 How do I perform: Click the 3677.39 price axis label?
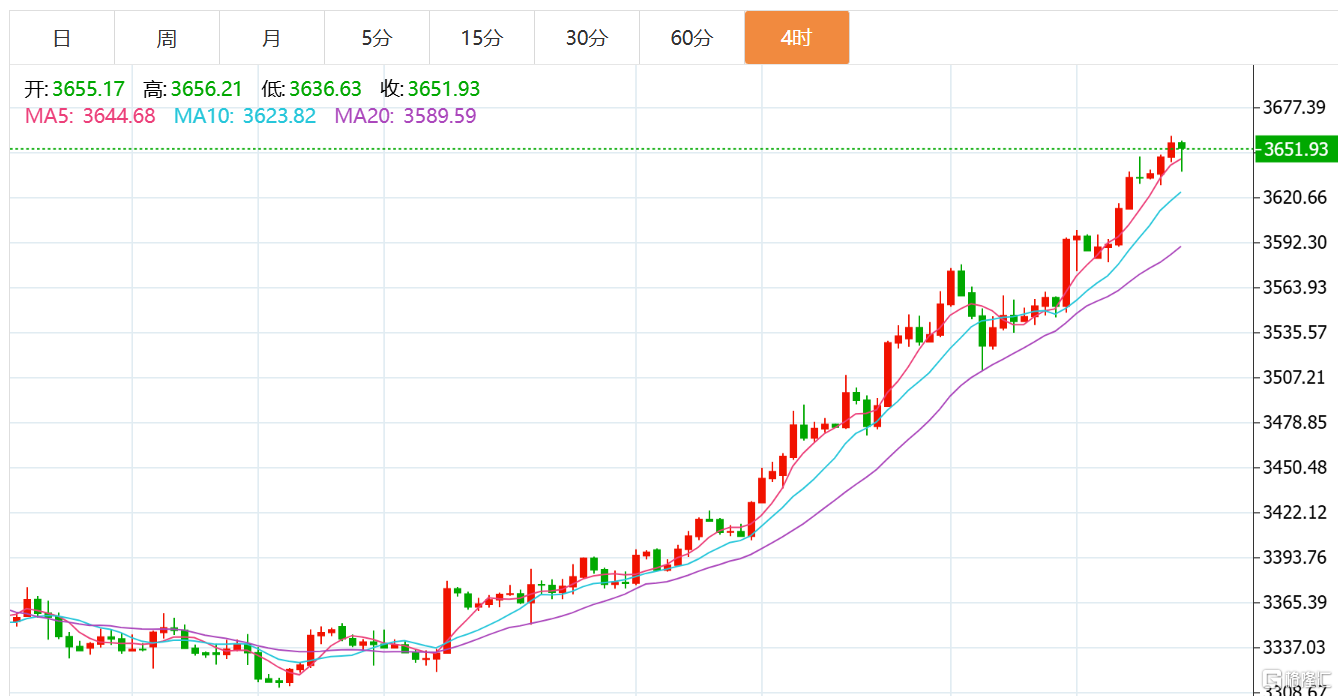click(1295, 107)
